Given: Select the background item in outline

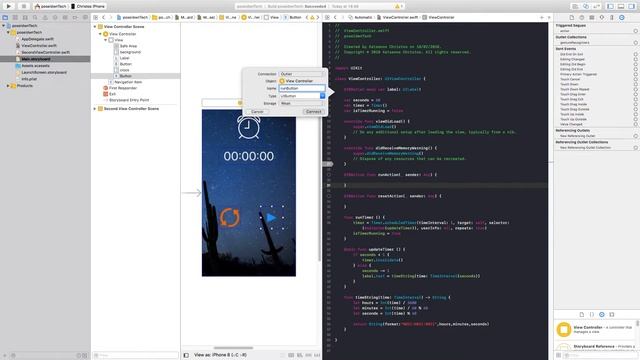Looking at the screenshot, I should pos(130,52).
